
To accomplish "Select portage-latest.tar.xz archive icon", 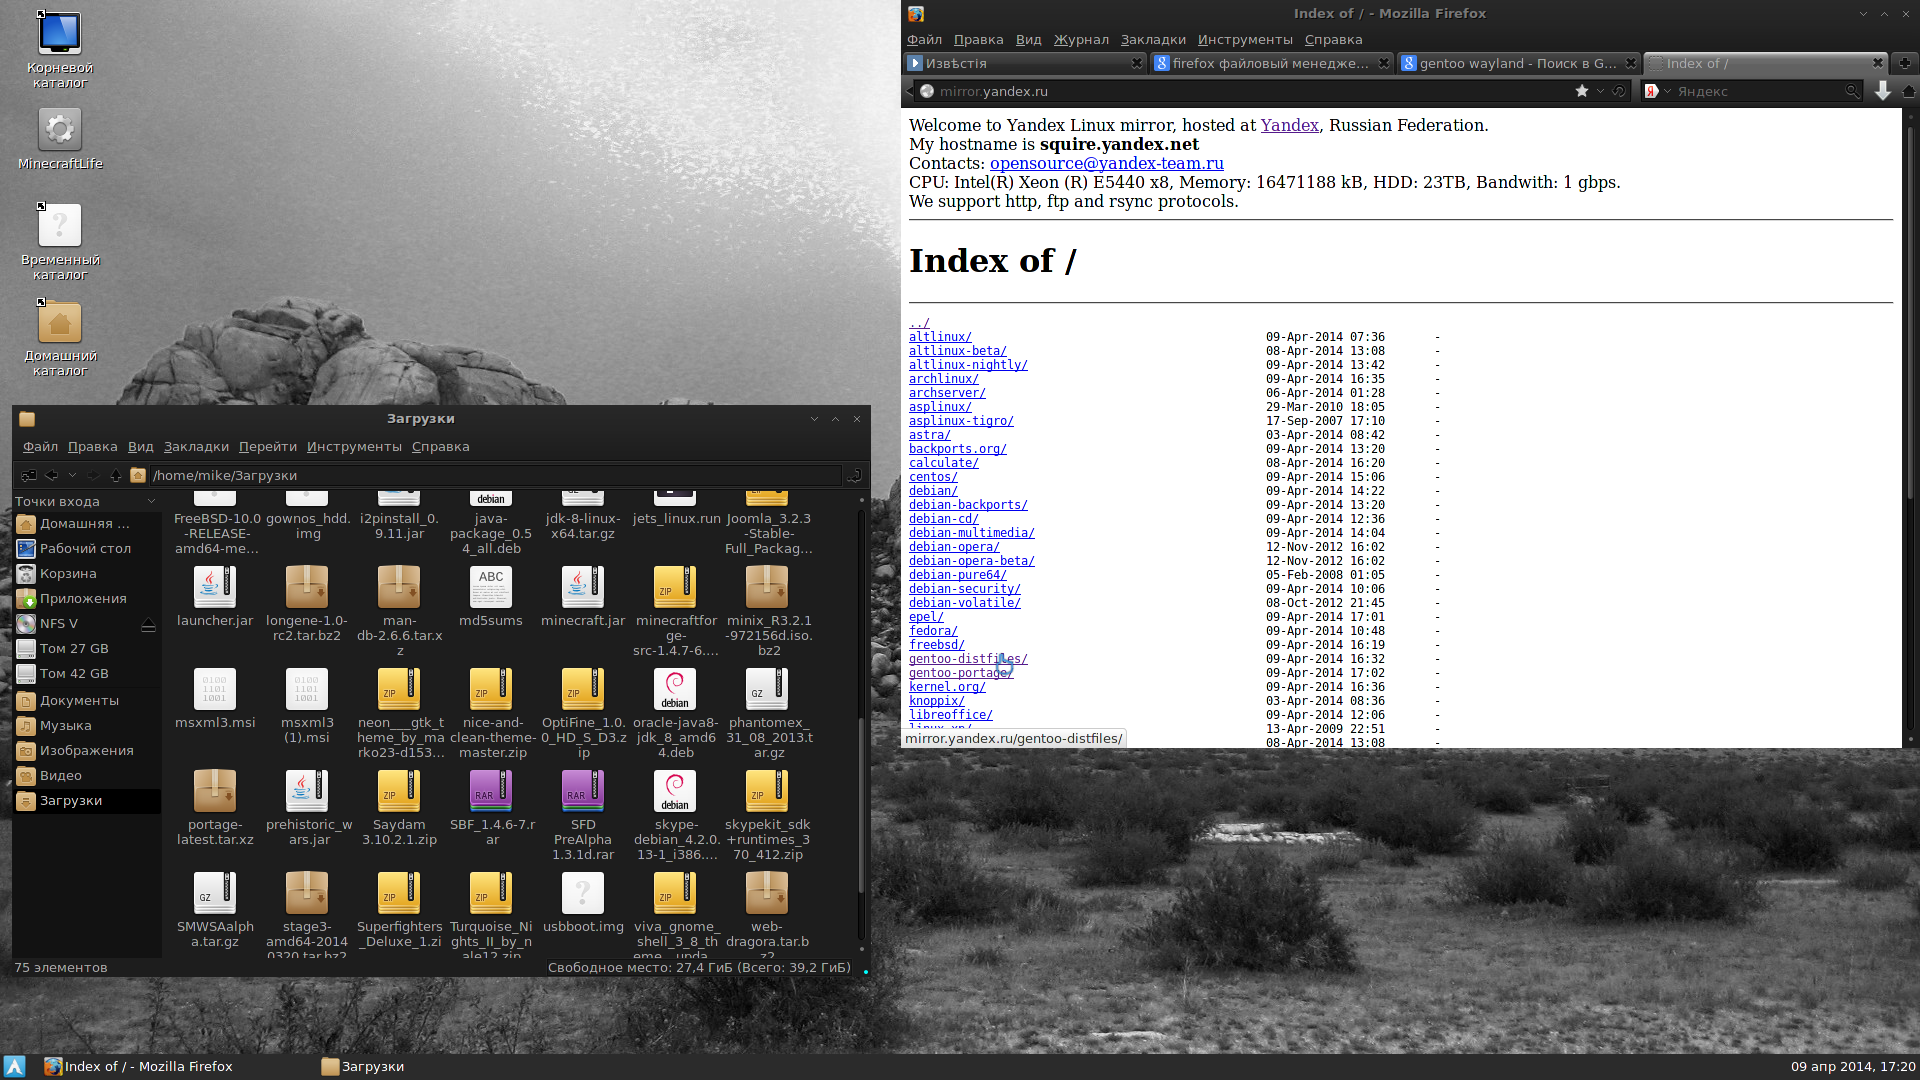I will click(x=214, y=791).
